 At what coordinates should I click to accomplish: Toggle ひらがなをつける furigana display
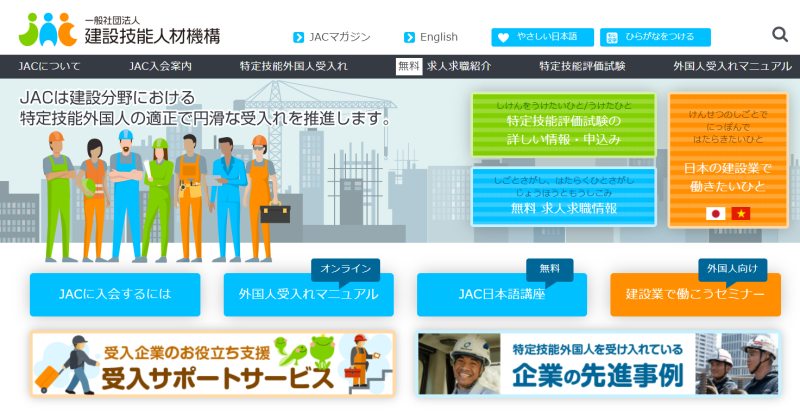click(655, 38)
